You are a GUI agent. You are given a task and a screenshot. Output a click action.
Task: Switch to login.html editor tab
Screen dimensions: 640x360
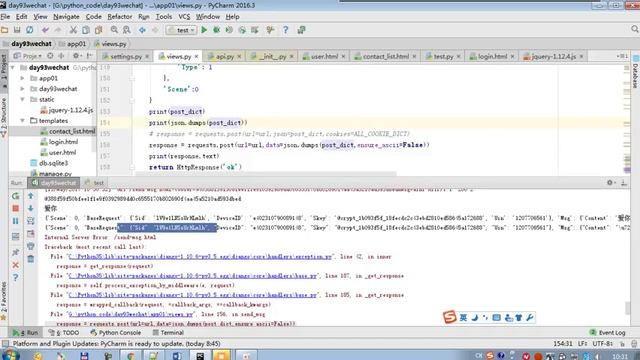click(491, 56)
